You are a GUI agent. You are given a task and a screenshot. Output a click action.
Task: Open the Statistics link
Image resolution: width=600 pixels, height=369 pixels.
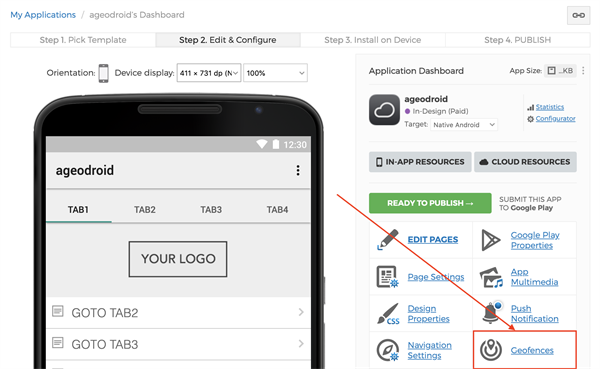pos(549,107)
